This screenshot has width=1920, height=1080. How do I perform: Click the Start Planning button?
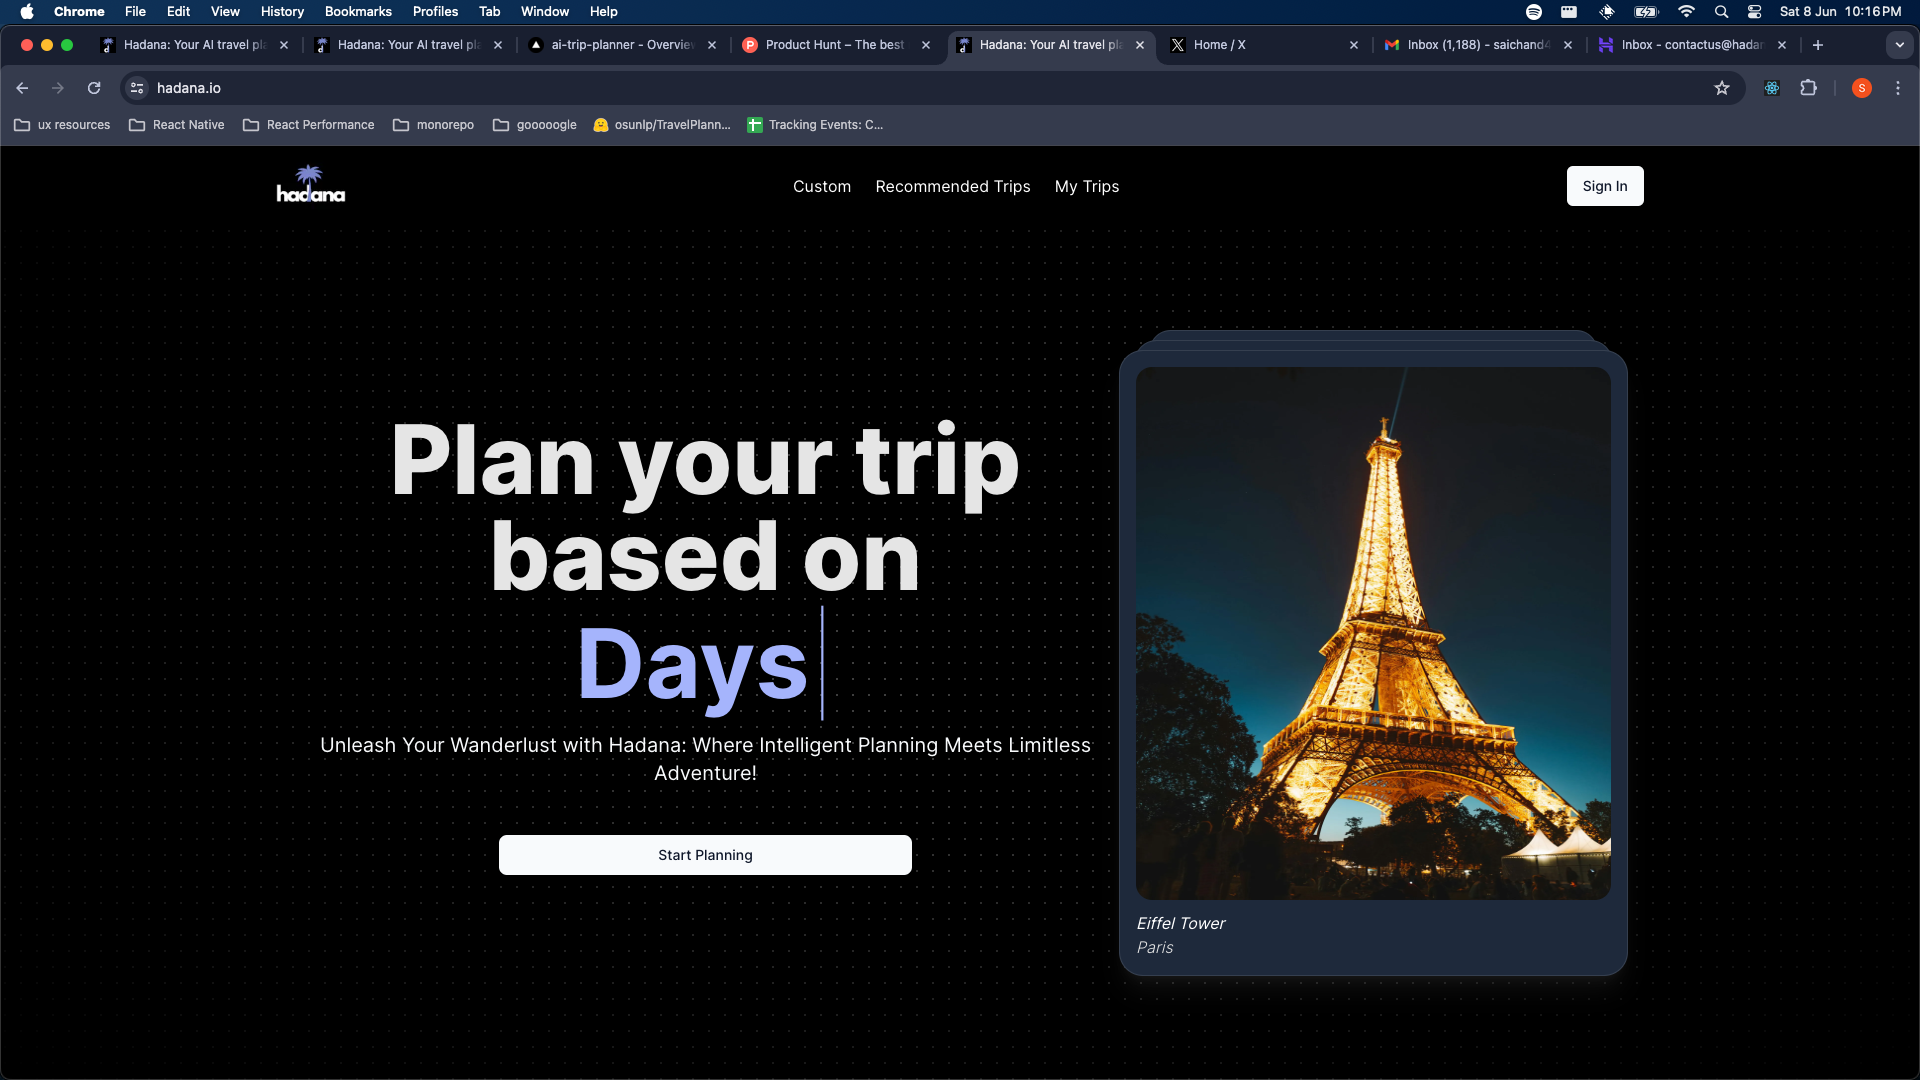[x=705, y=855]
